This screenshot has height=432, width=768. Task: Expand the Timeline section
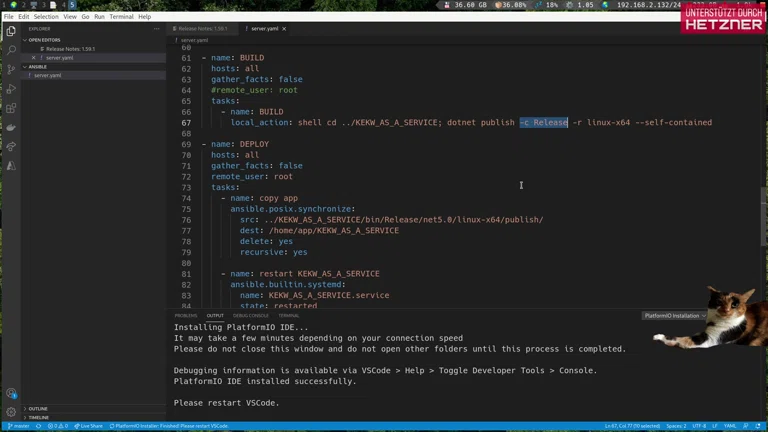click(x=38, y=417)
